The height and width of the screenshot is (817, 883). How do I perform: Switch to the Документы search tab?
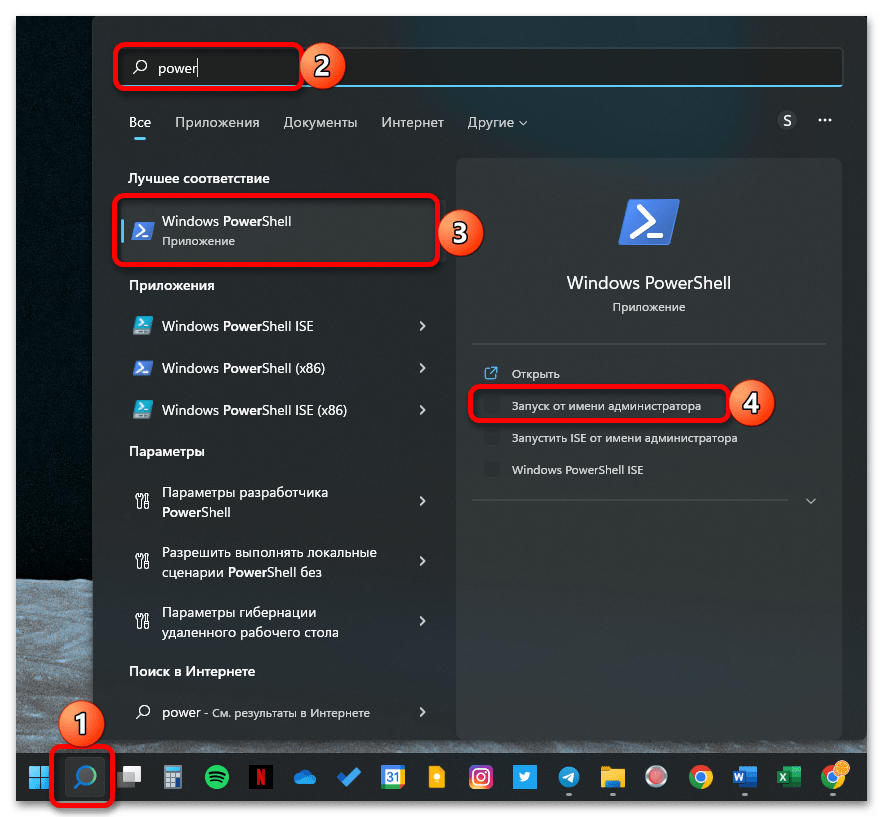[x=320, y=122]
